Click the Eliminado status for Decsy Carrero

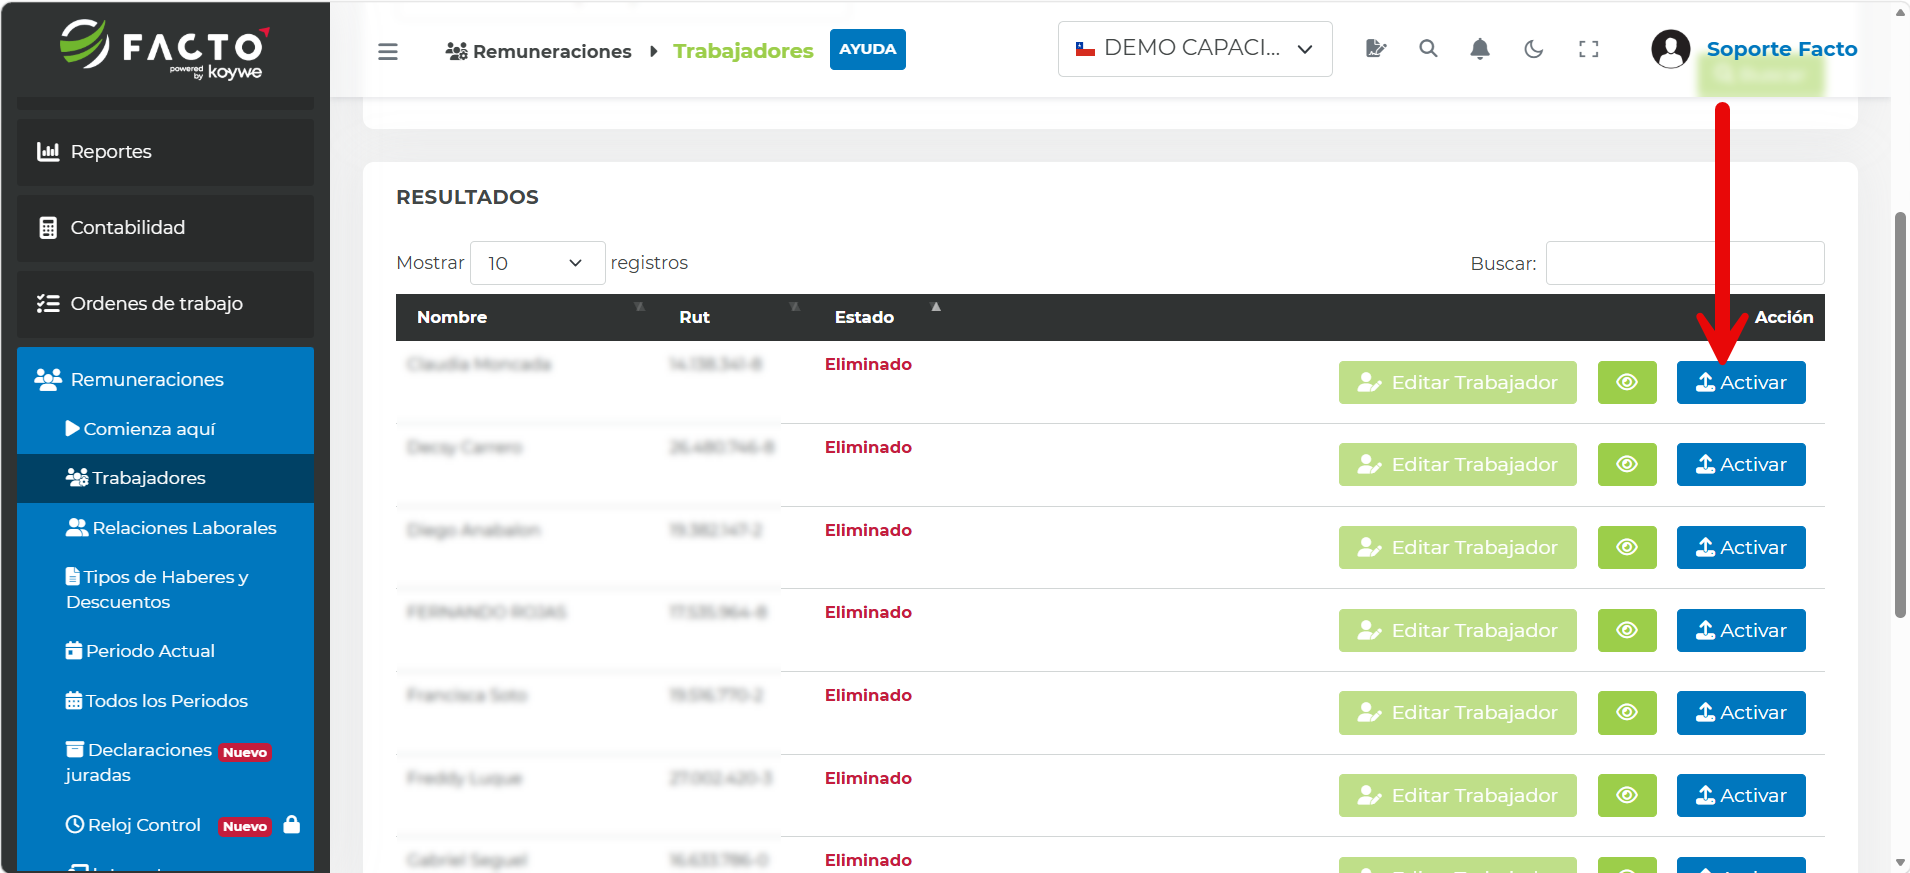(x=868, y=447)
